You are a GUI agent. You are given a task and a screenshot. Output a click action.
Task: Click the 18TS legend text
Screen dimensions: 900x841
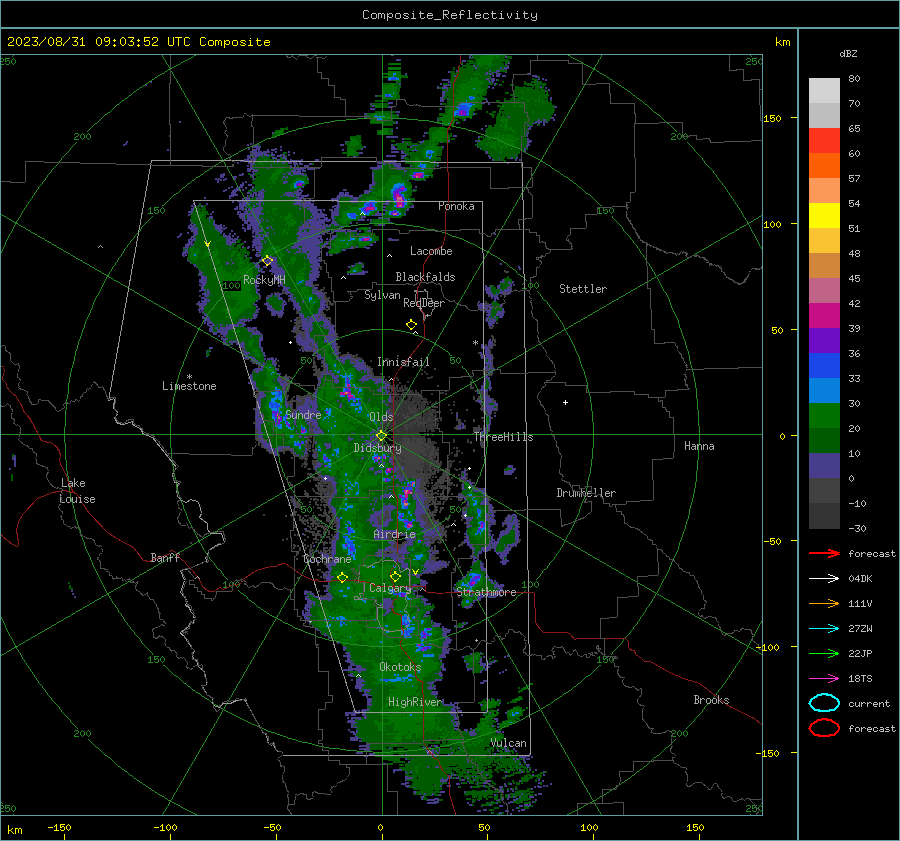point(860,679)
